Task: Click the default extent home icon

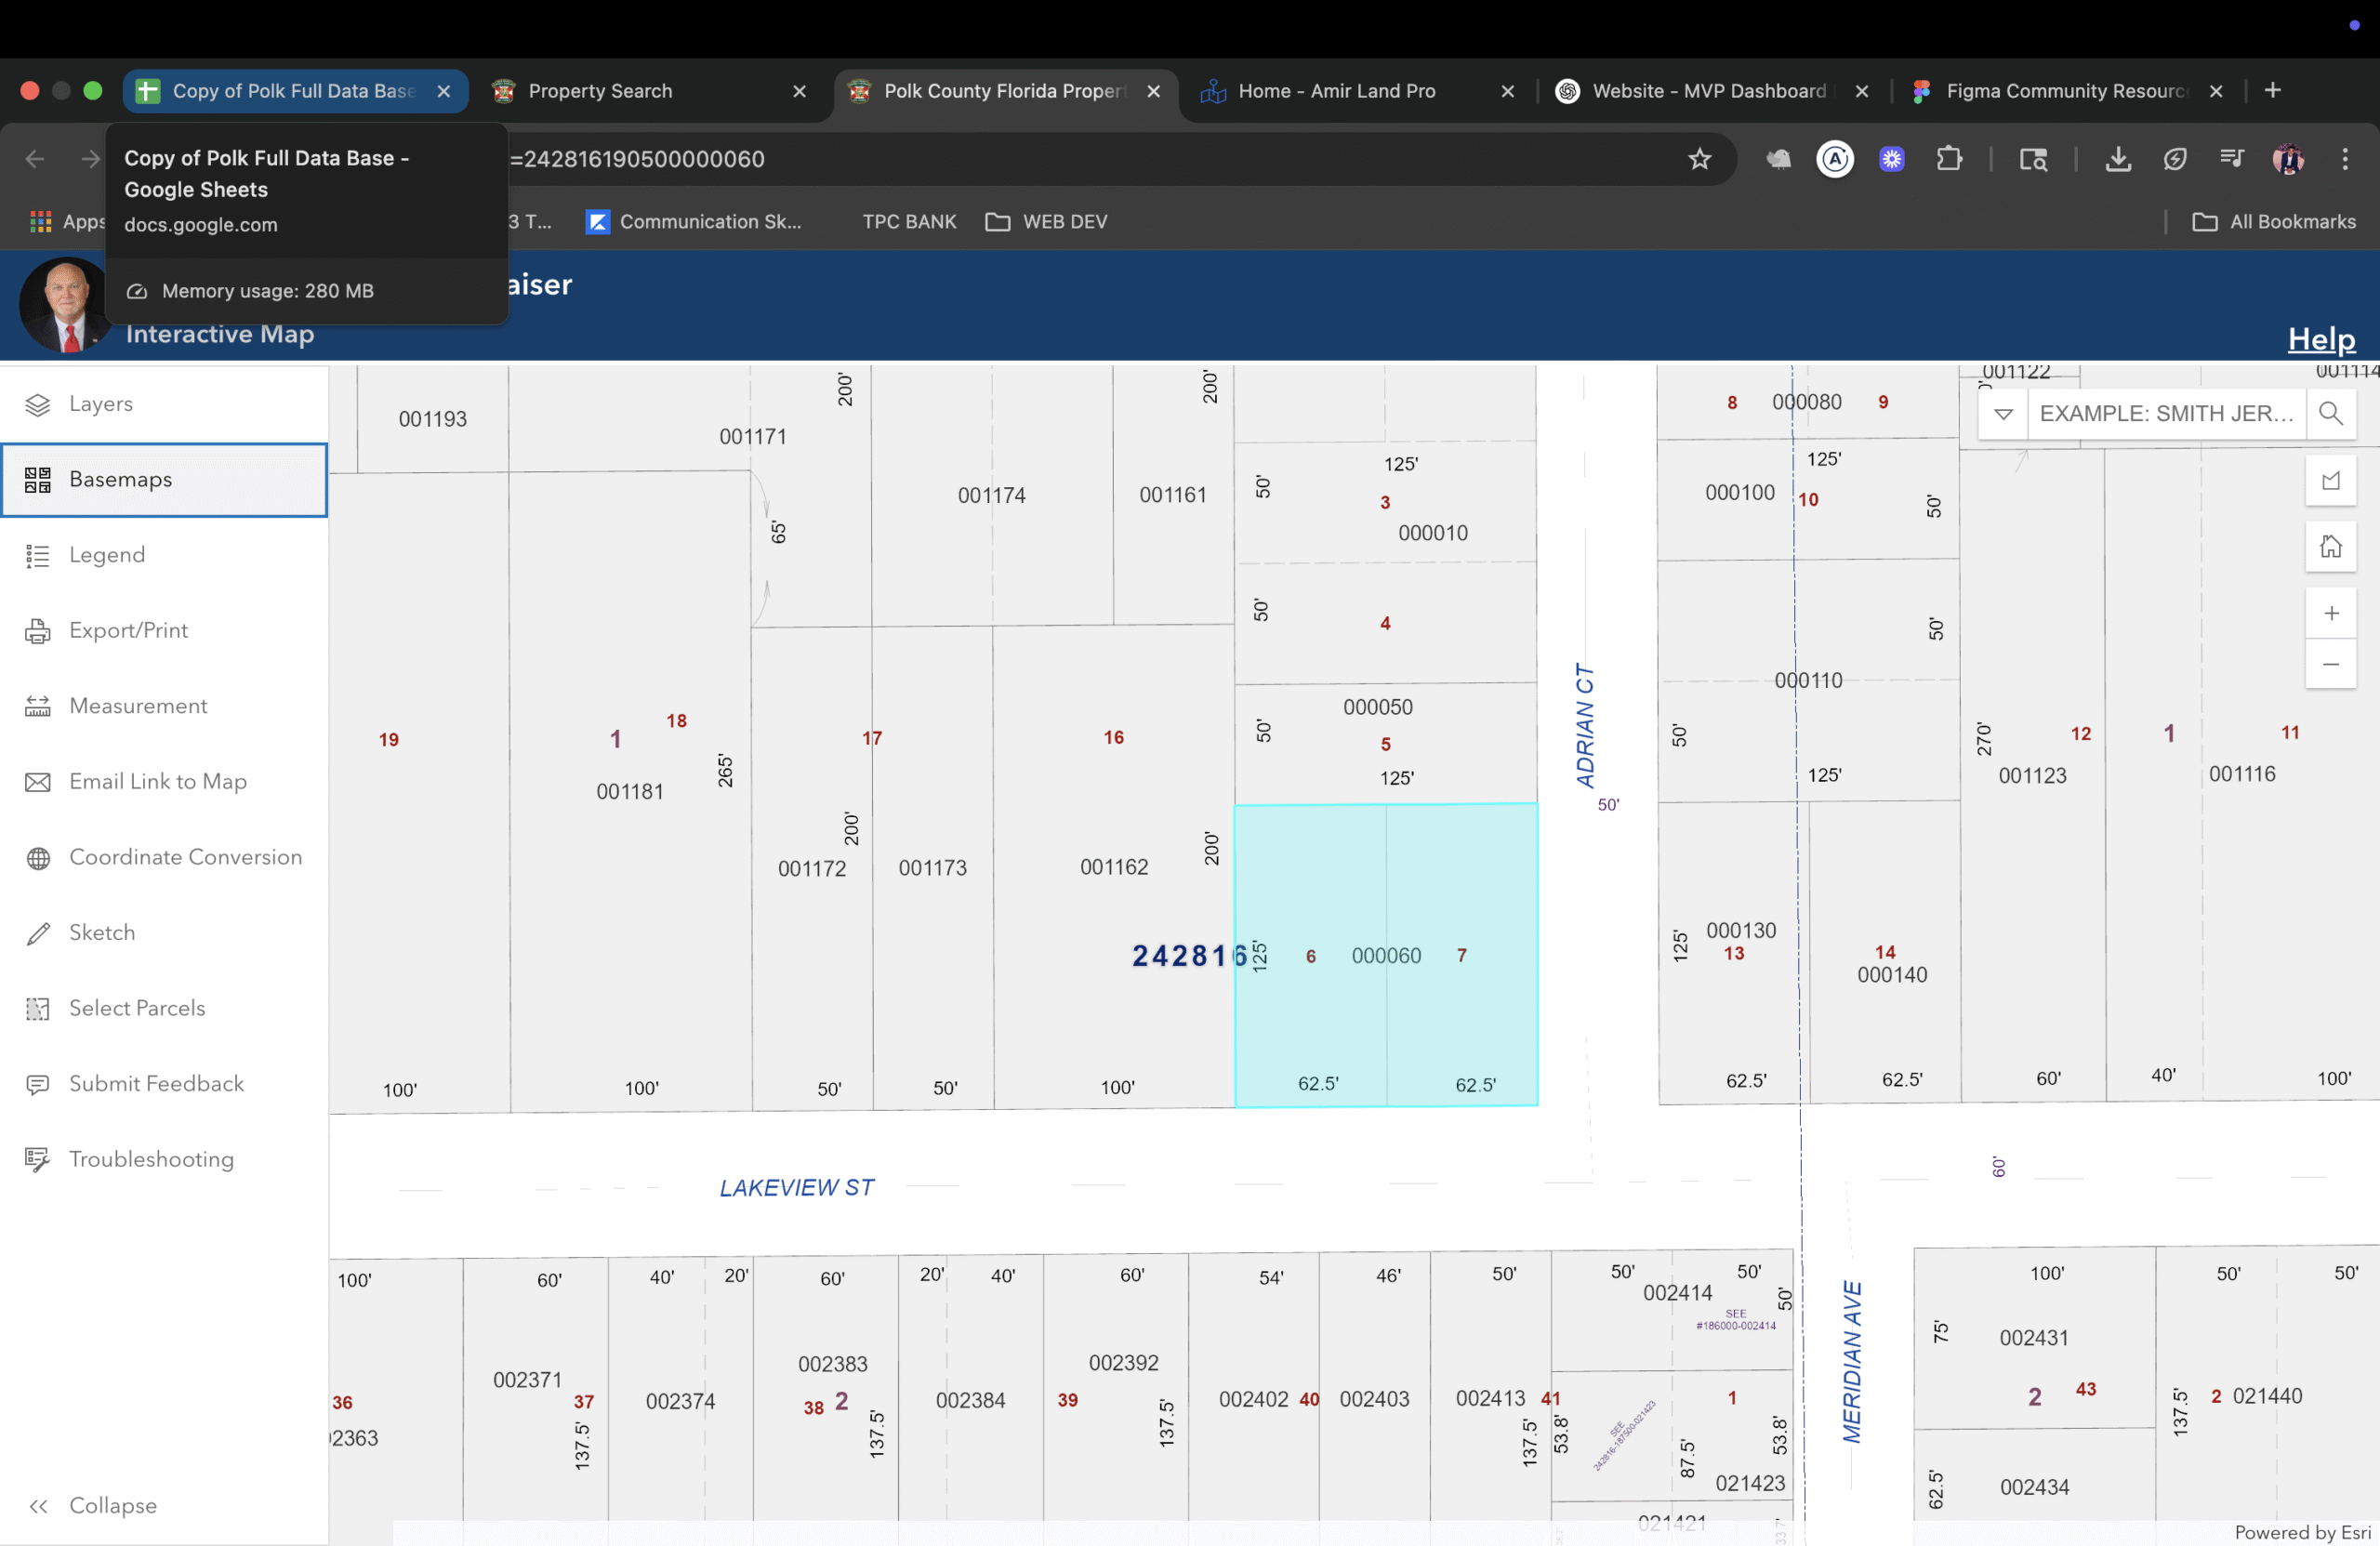Action: coord(2330,547)
